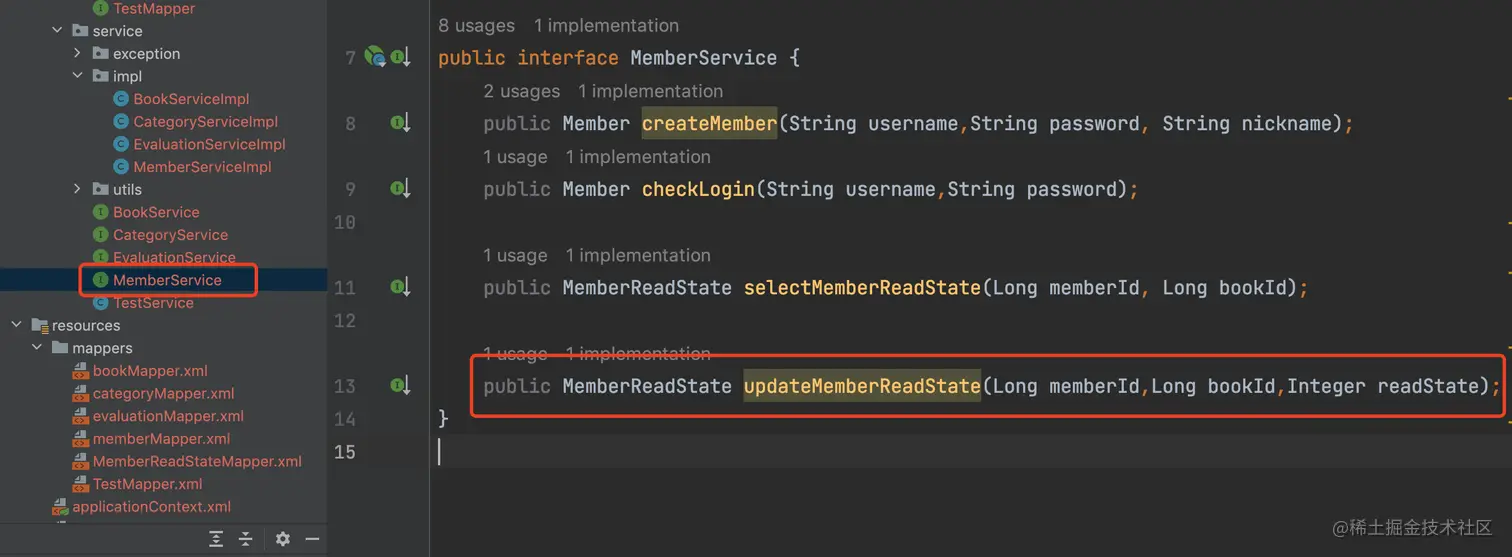
Task: Click the '2 usages' code lens
Action: (522, 91)
